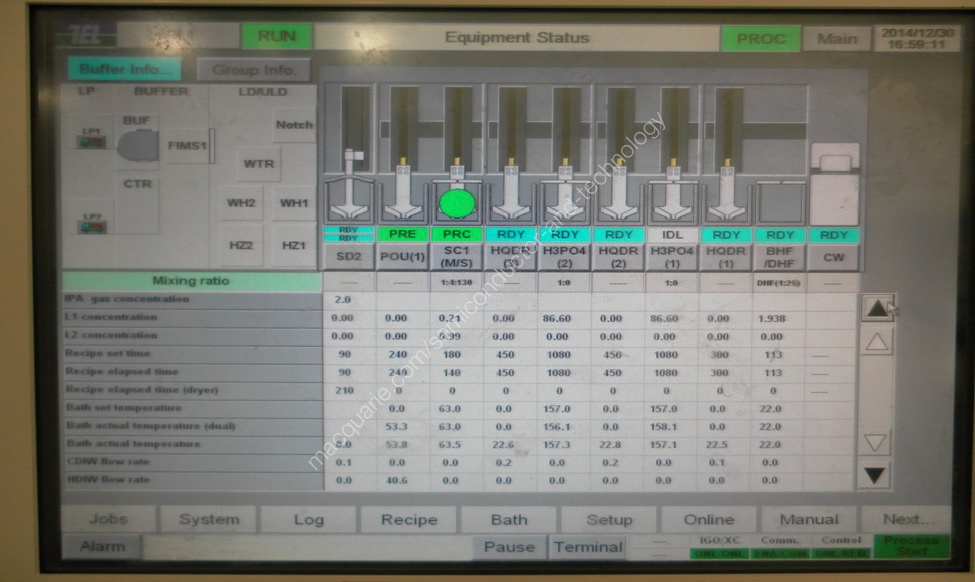Jump to top with solid up arrow
Screen dimensions: 975x582
(x=876, y=309)
